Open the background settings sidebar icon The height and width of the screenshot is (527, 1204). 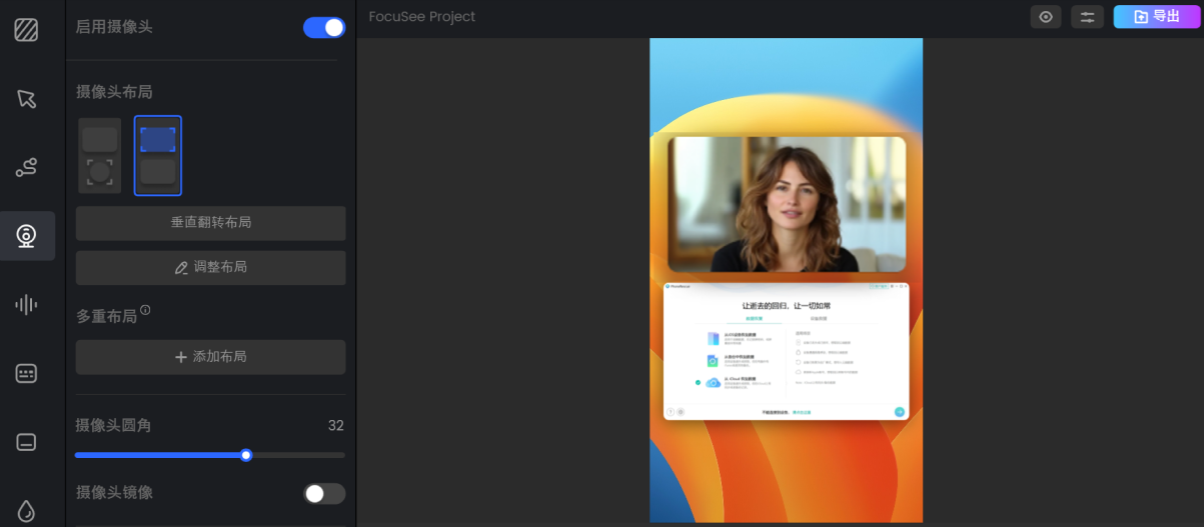pos(27,30)
